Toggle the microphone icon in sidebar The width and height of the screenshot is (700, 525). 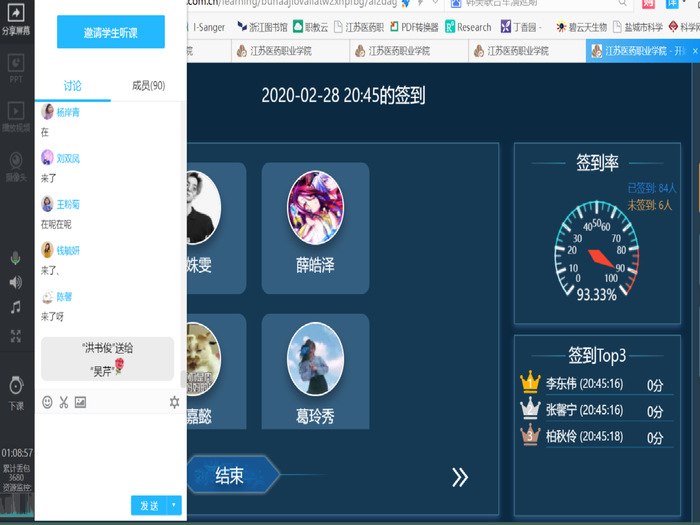pos(16,258)
